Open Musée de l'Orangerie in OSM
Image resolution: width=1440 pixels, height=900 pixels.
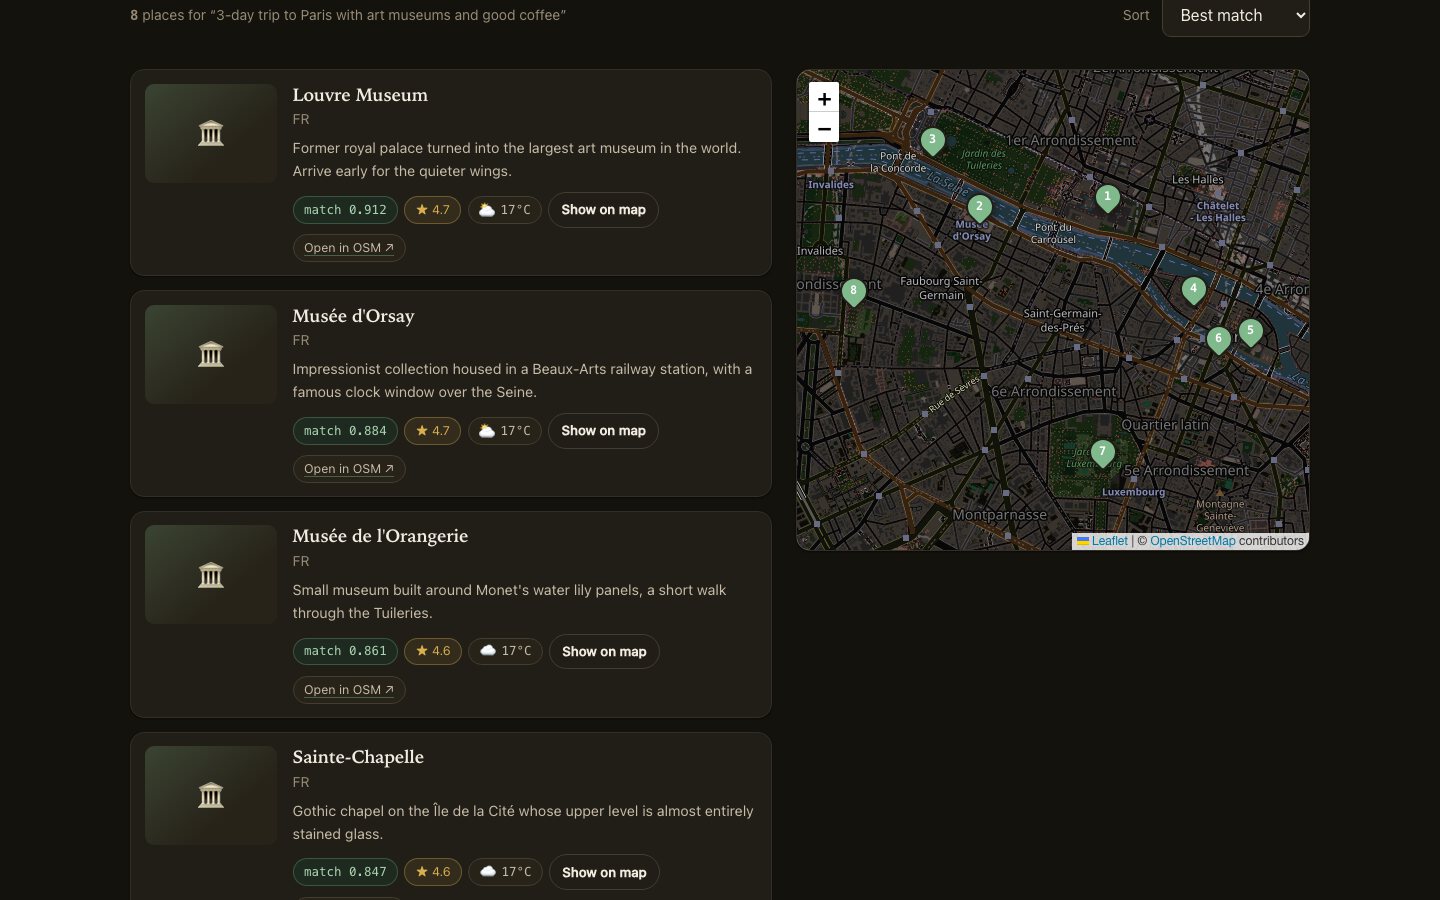pyautogui.click(x=349, y=690)
